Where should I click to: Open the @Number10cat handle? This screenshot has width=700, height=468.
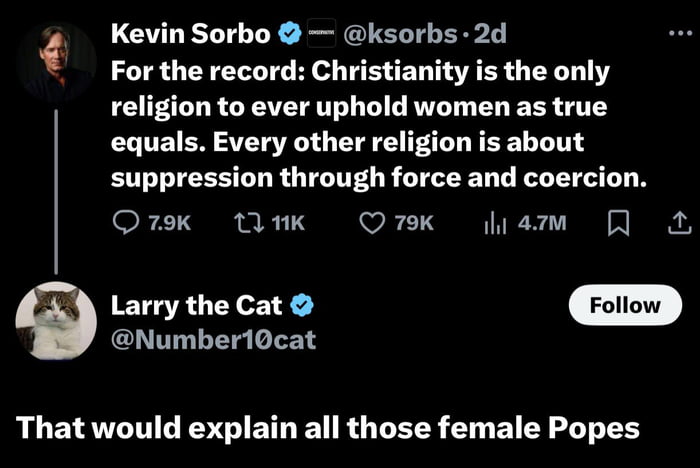(x=212, y=340)
